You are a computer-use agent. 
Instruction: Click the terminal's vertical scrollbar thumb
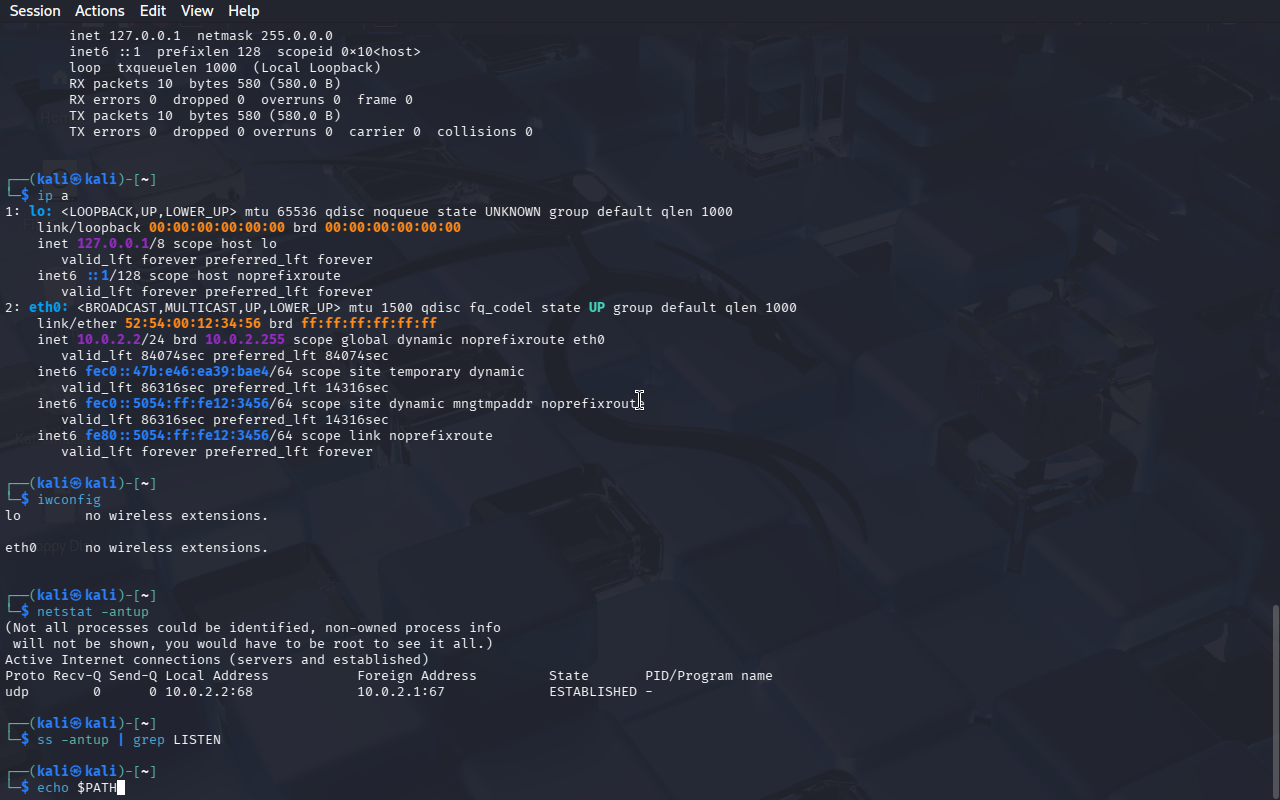pos(1275,701)
